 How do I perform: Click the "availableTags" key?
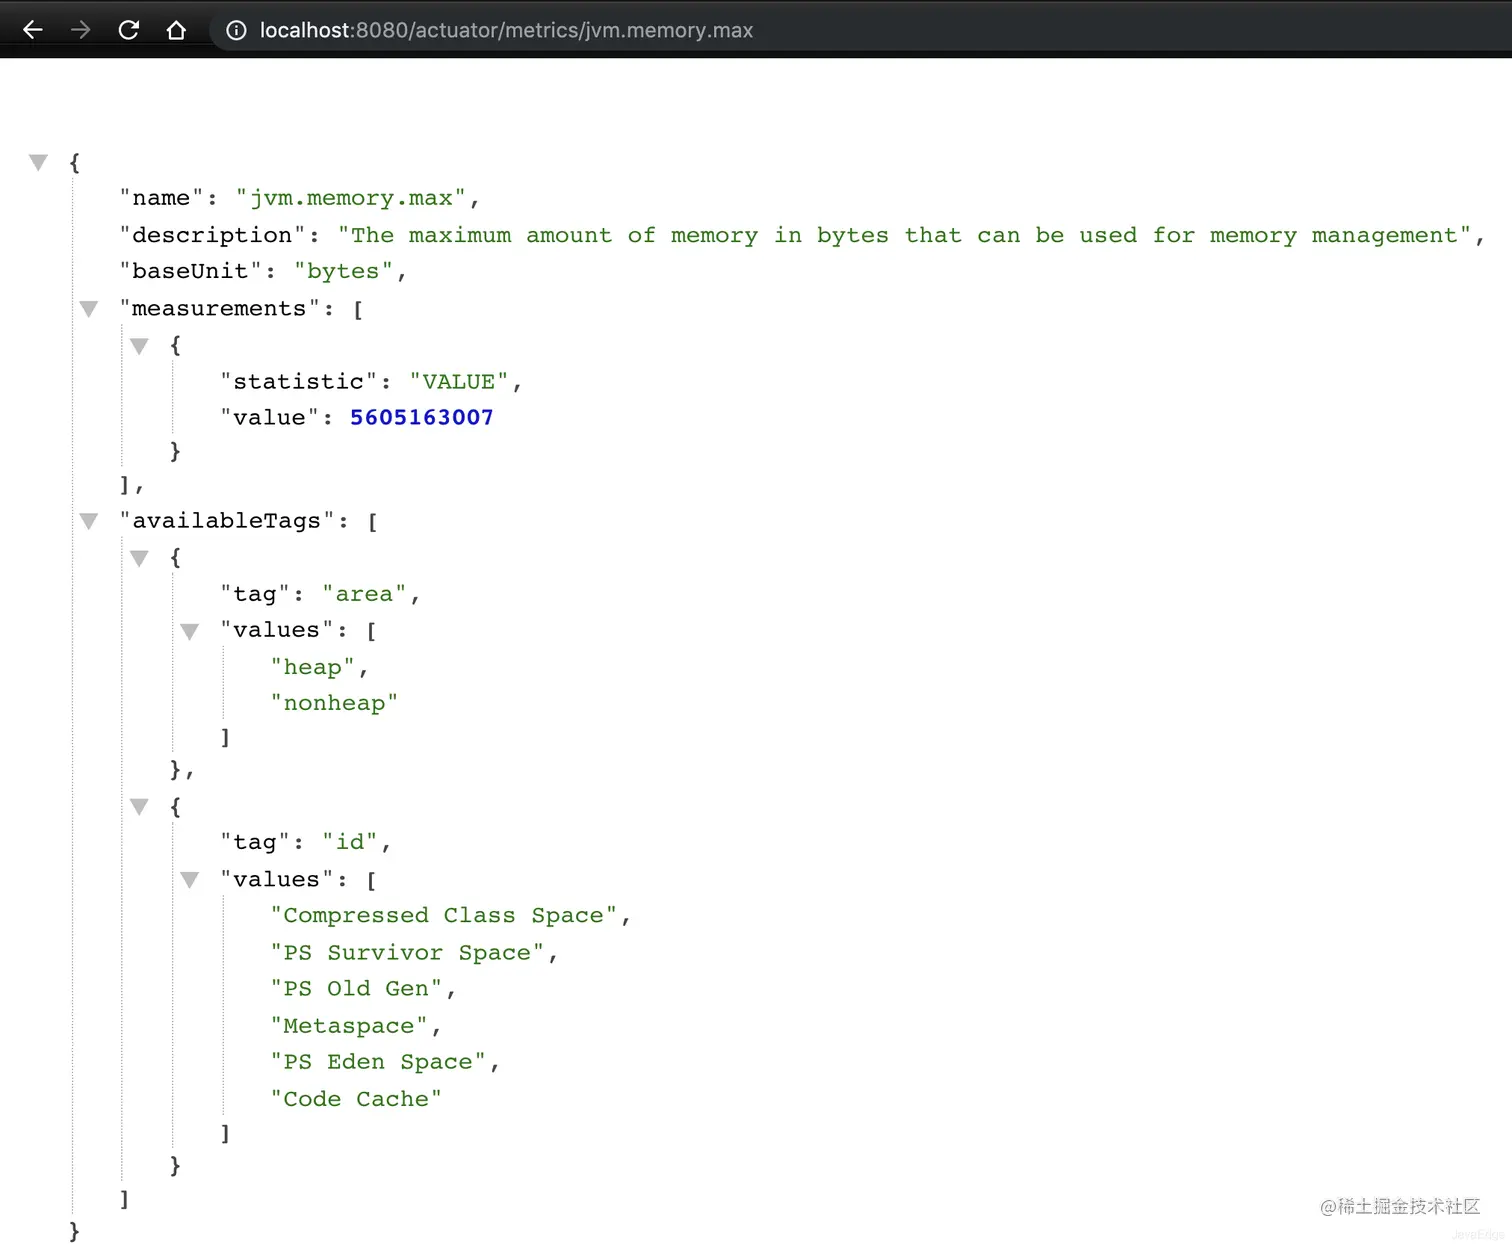(227, 520)
